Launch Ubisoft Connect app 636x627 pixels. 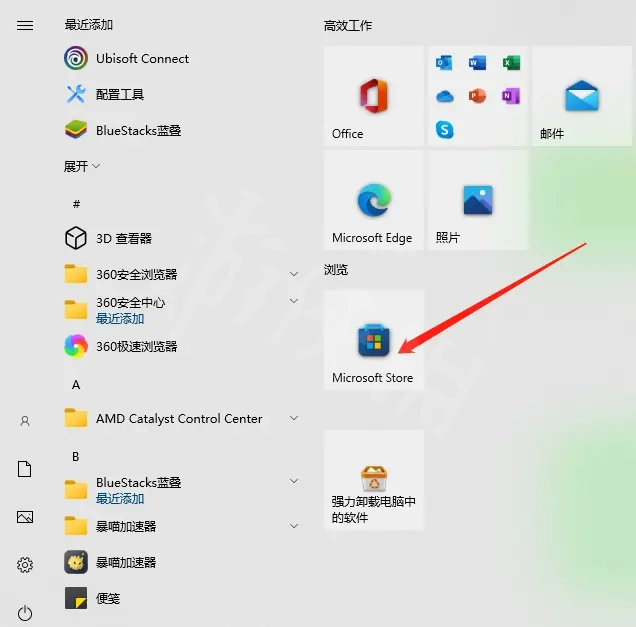point(142,59)
